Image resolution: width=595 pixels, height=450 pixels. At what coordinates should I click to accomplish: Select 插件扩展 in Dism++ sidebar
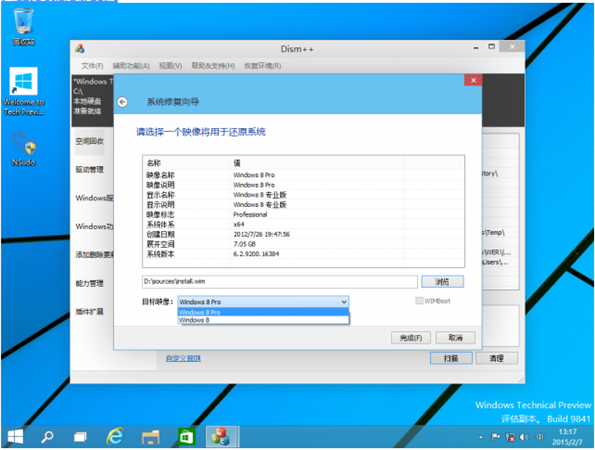click(x=90, y=312)
